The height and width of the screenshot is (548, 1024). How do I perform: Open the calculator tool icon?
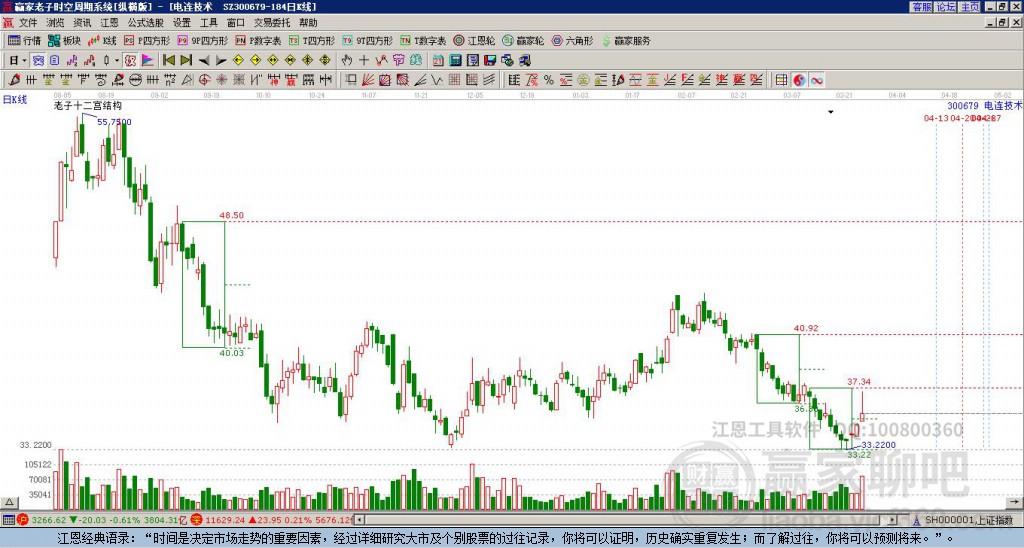pos(455,60)
